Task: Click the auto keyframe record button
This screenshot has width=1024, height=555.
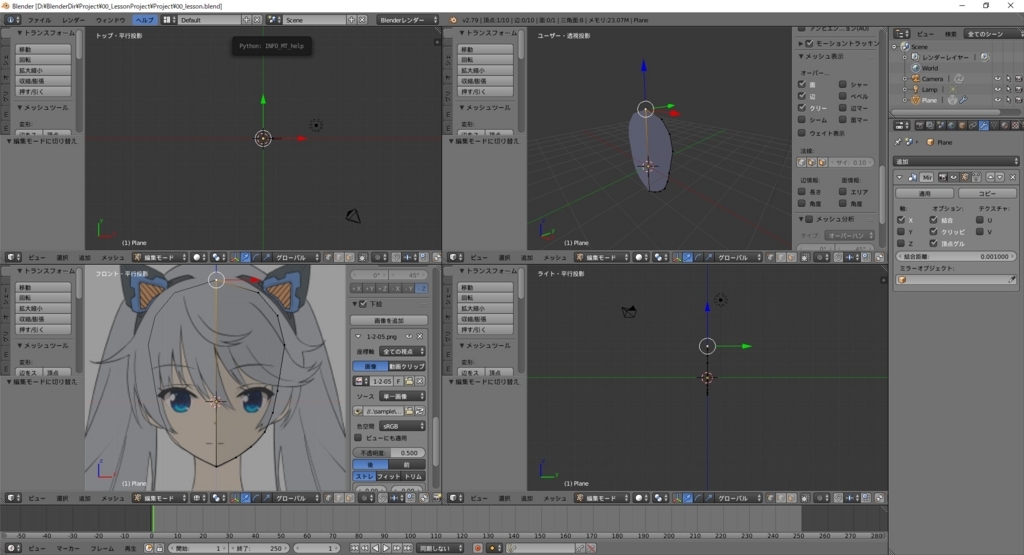Action: click(477, 548)
